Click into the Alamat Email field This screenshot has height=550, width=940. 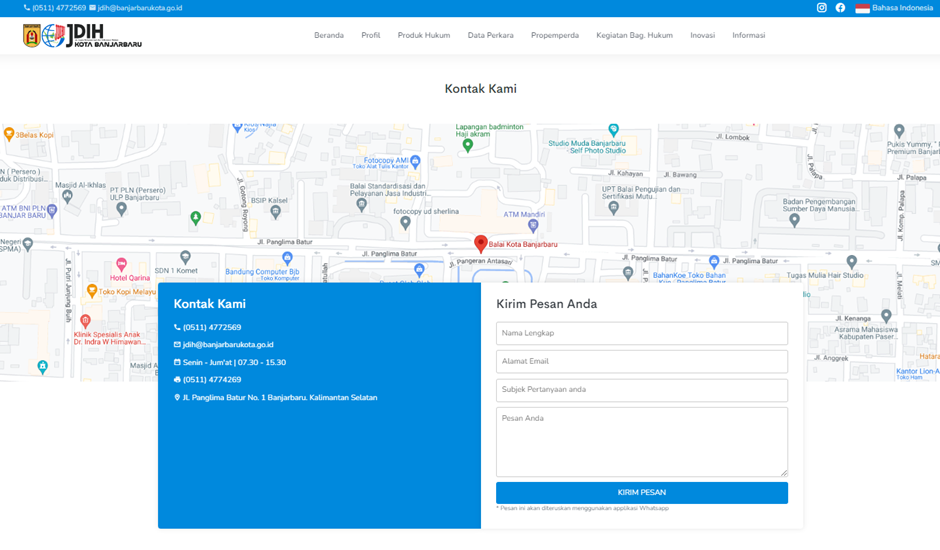pos(641,361)
